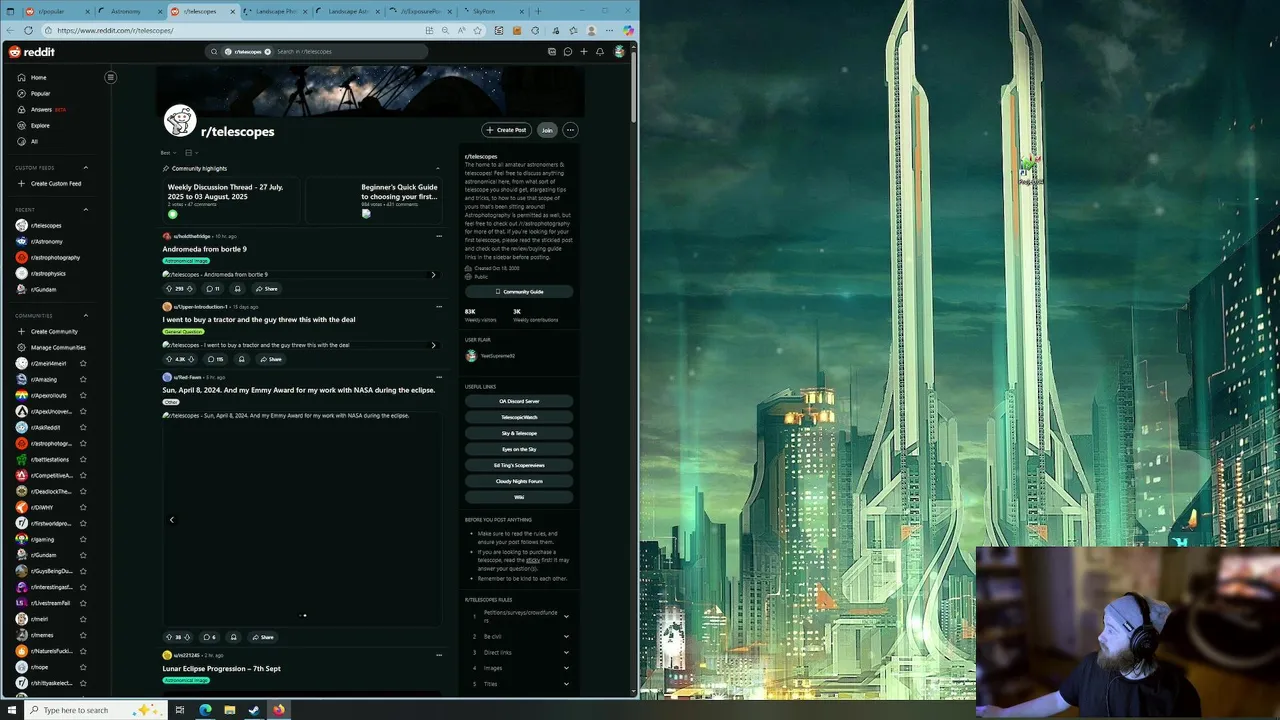Open Edge Copilot icon
Image resolution: width=1280 pixels, height=720 pixels.
point(628,30)
